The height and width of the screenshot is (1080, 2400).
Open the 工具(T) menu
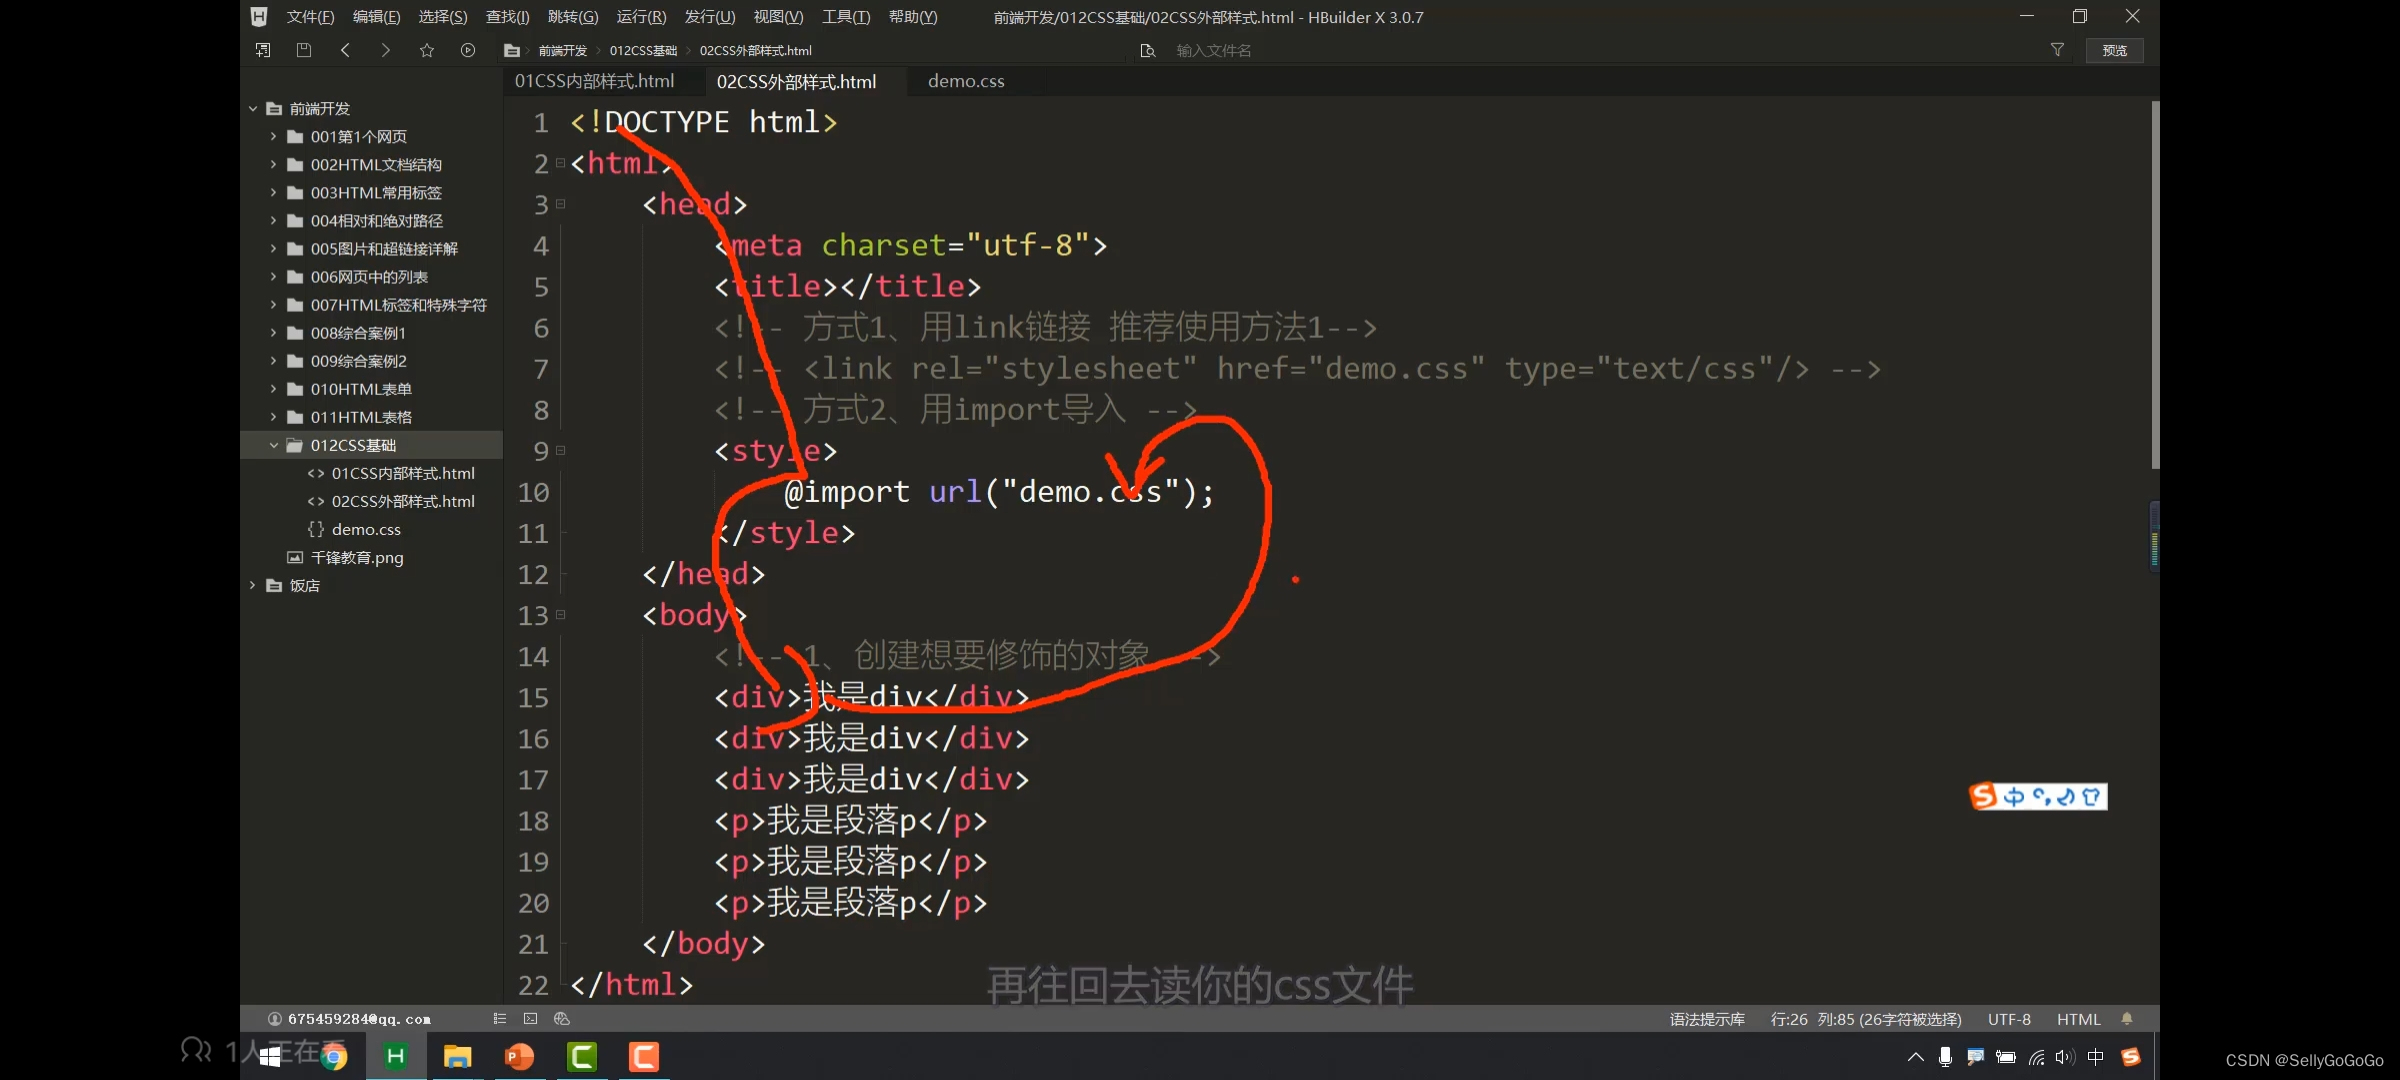point(845,16)
